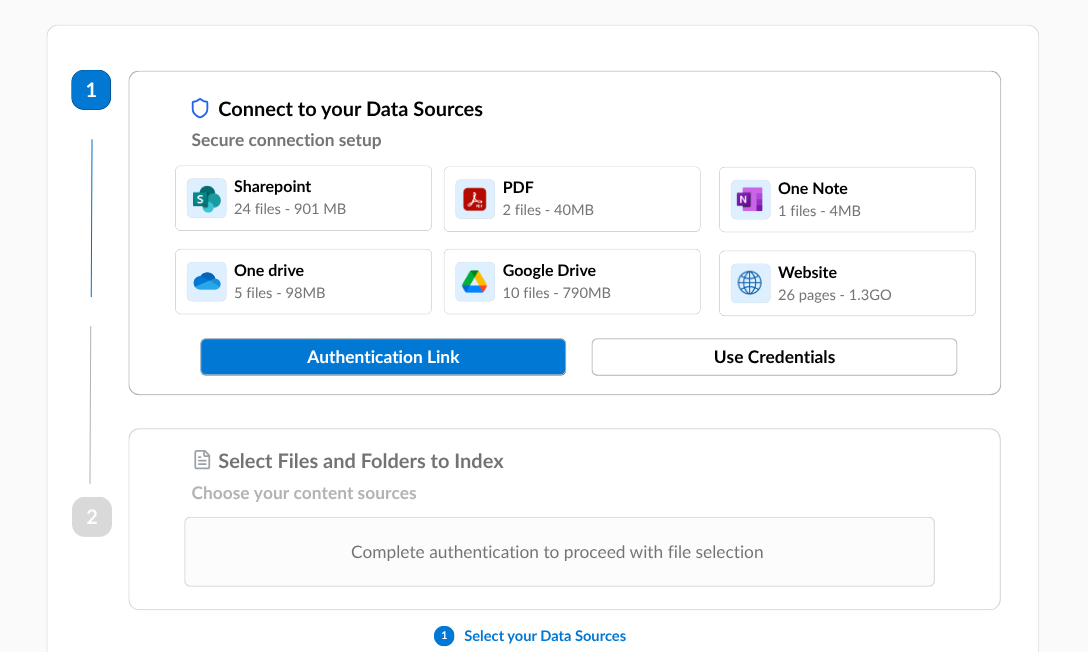
Task: Click the "1 files - 4MB" text
Action: 819,211
